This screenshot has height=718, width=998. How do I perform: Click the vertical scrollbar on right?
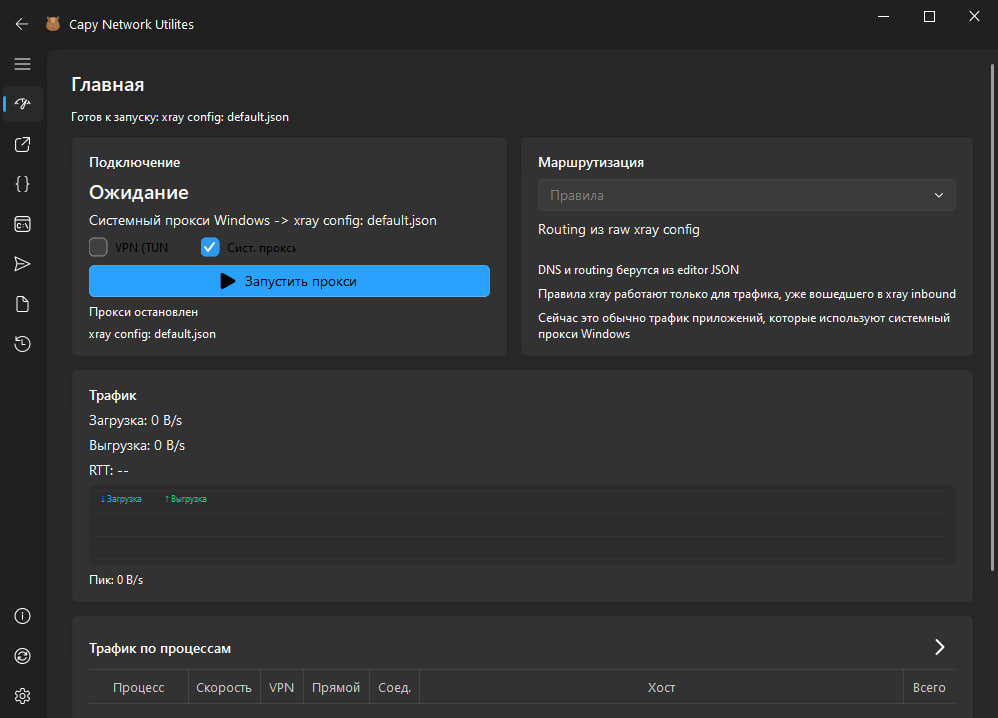[x=992, y=317]
